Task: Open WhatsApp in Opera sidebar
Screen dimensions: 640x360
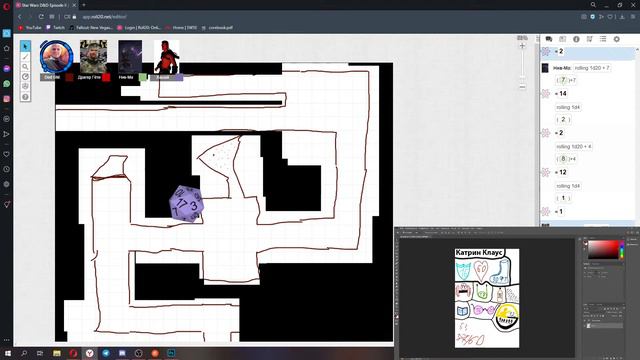Action: tap(7, 84)
